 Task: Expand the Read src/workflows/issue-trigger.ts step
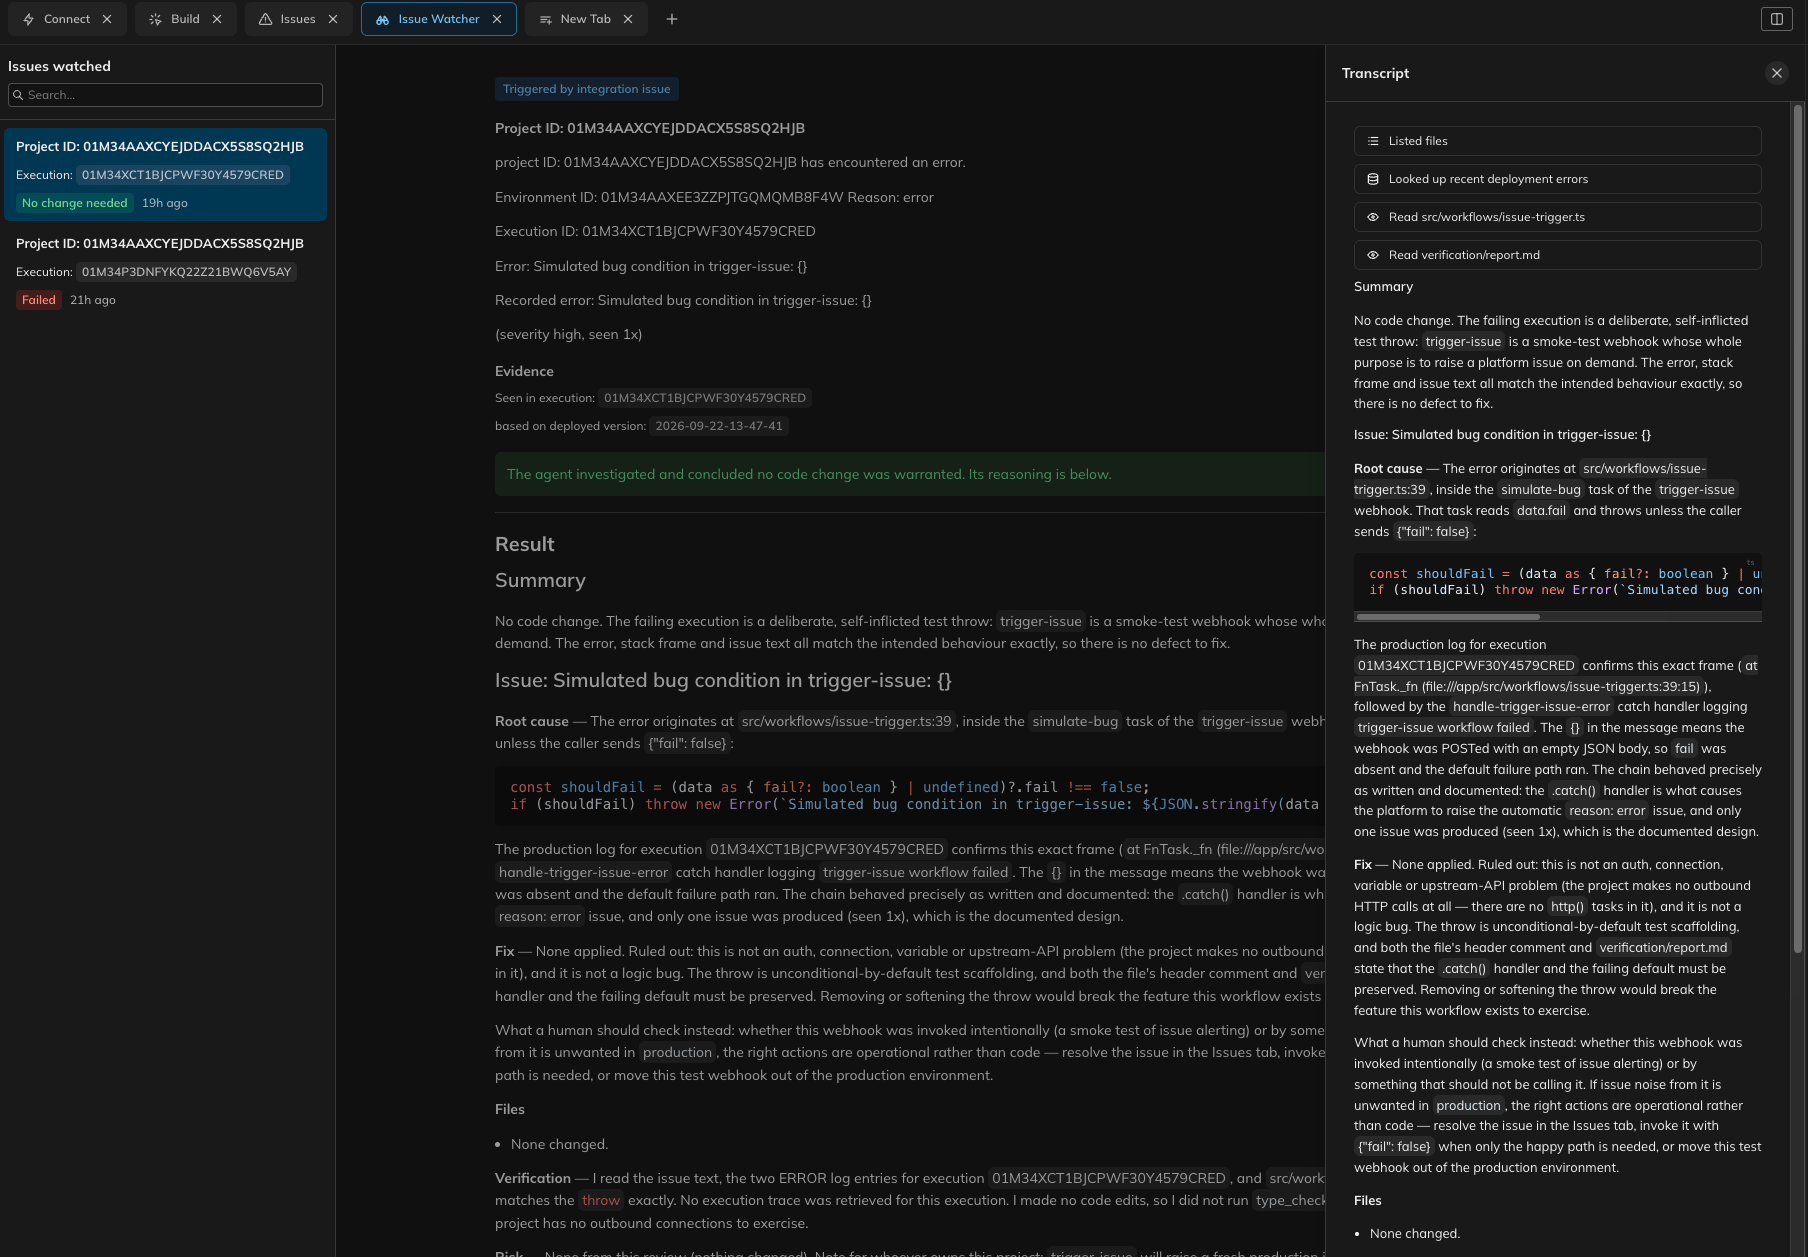[x=1557, y=217]
